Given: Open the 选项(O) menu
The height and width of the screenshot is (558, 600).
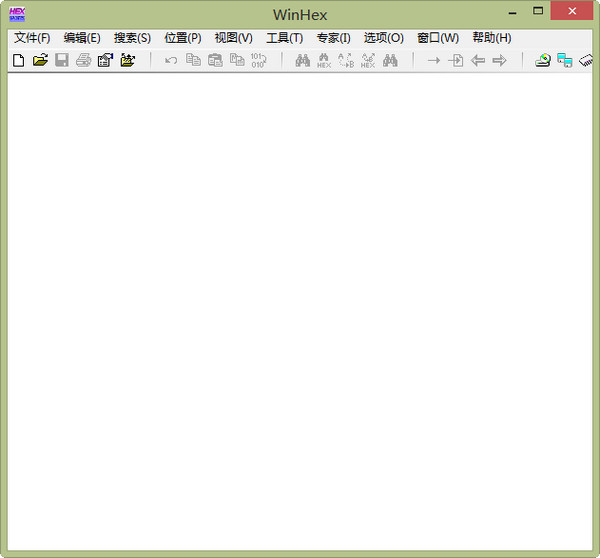Looking at the screenshot, I should click(384, 38).
